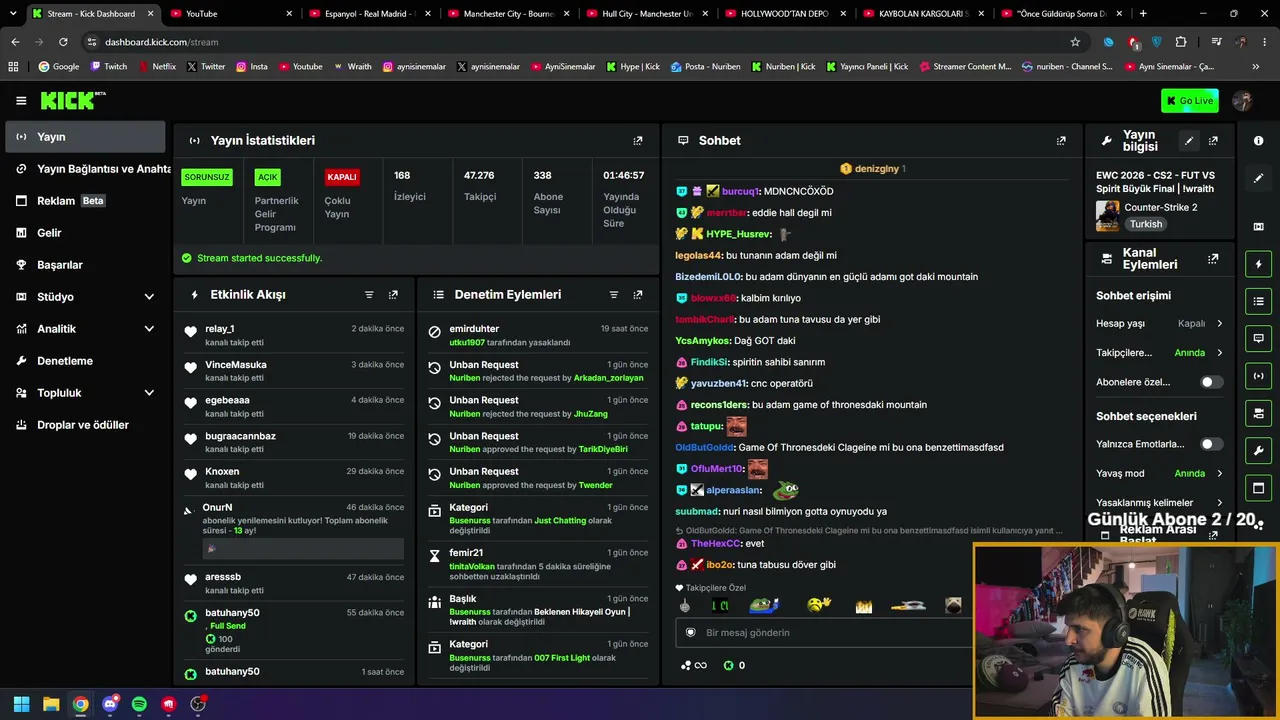Click the Counter-Strike 2 category thumbnail

[x=1107, y=215]
